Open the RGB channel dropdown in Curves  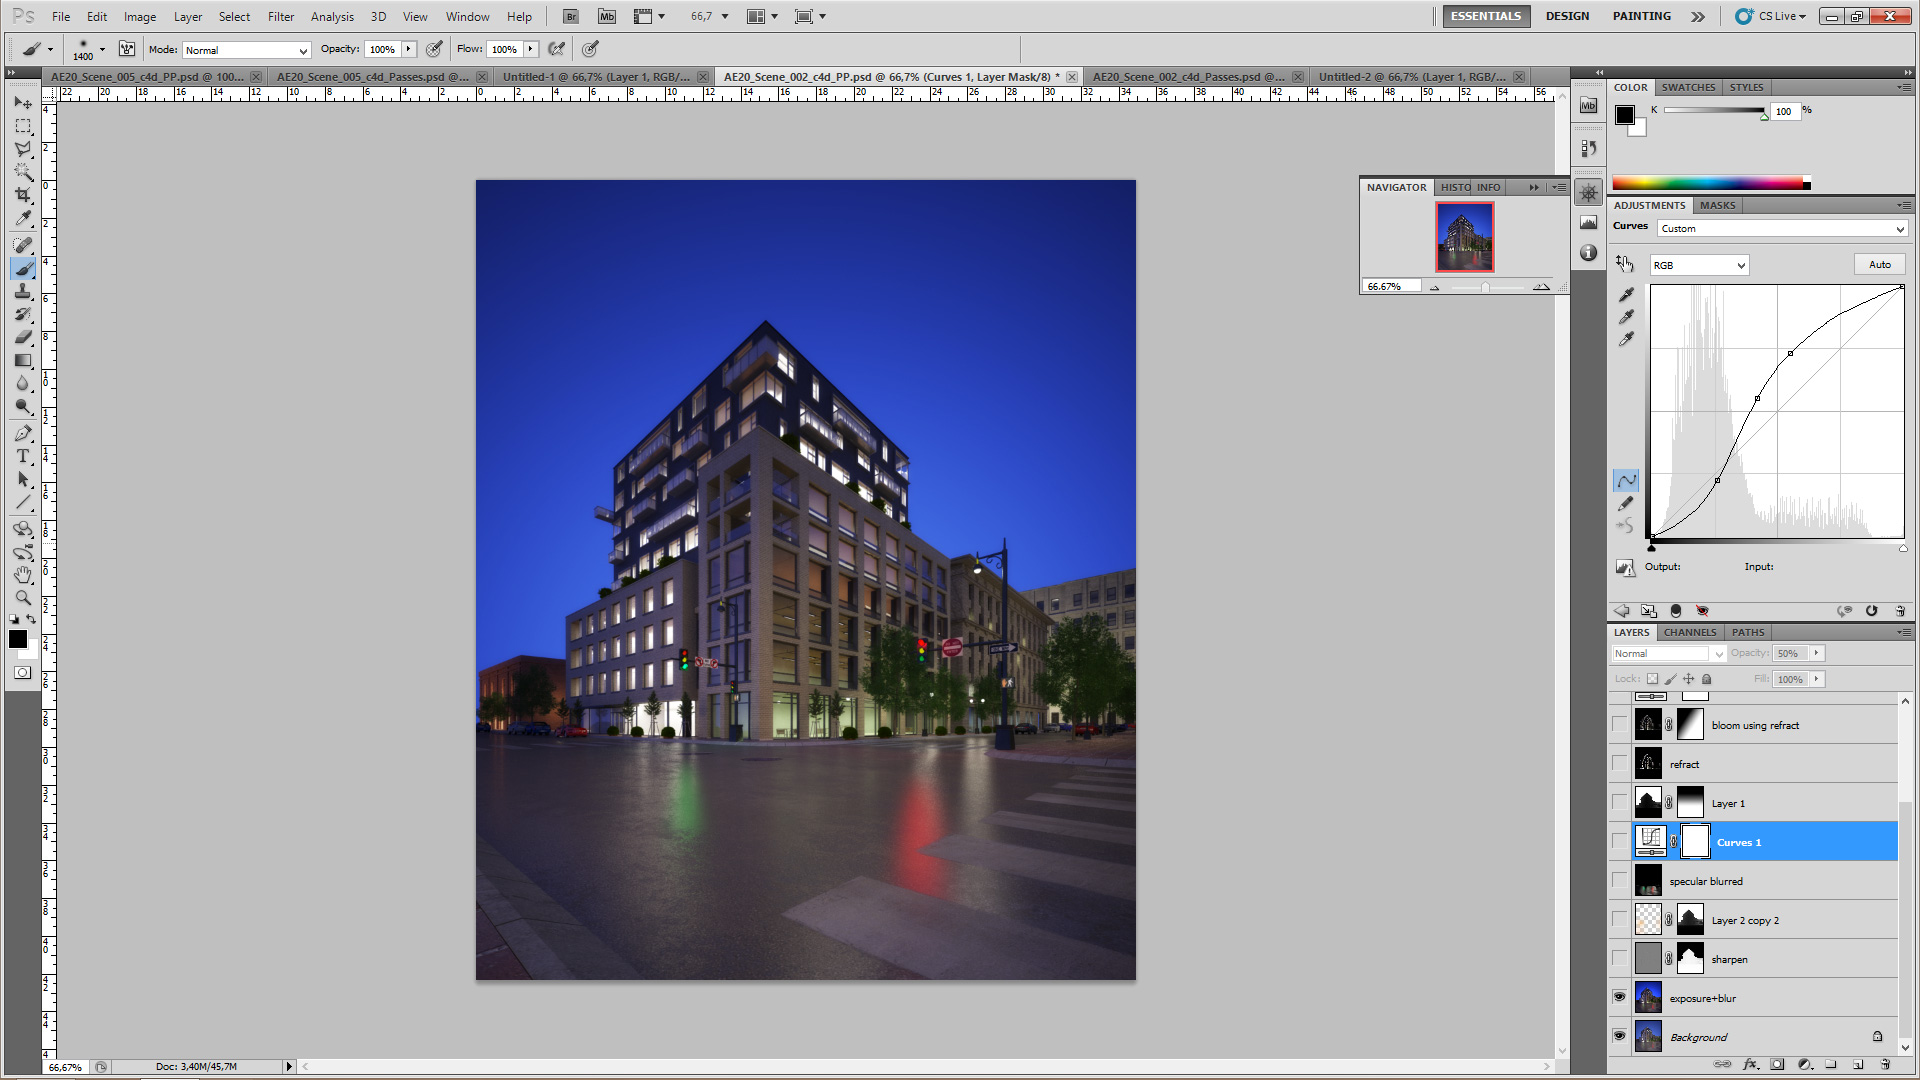click(x=1698, y=265)
